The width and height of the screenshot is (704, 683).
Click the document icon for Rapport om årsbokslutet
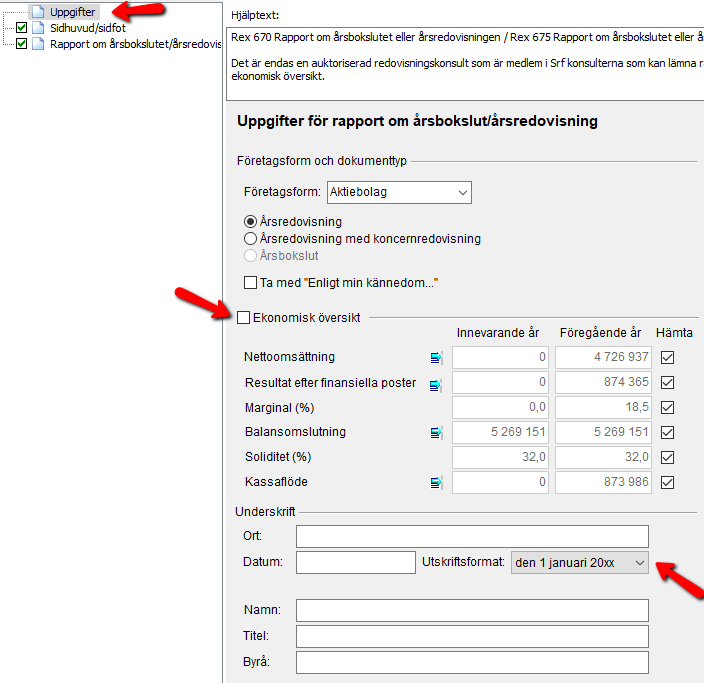[38, 44]
